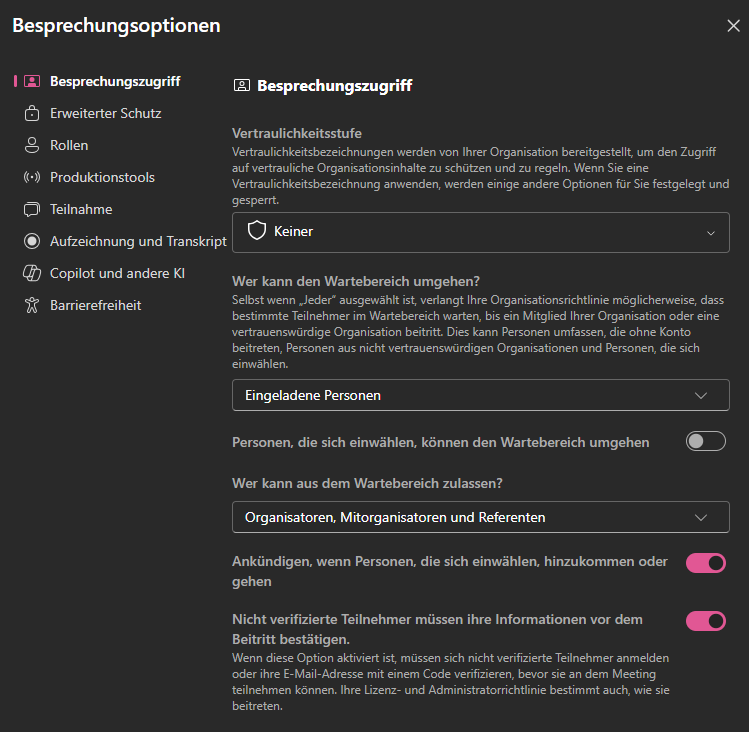Screen dimensions: 749x732
Task: Click the Besprechungszugriff sidebar icon
Action: tap(32, 81)
